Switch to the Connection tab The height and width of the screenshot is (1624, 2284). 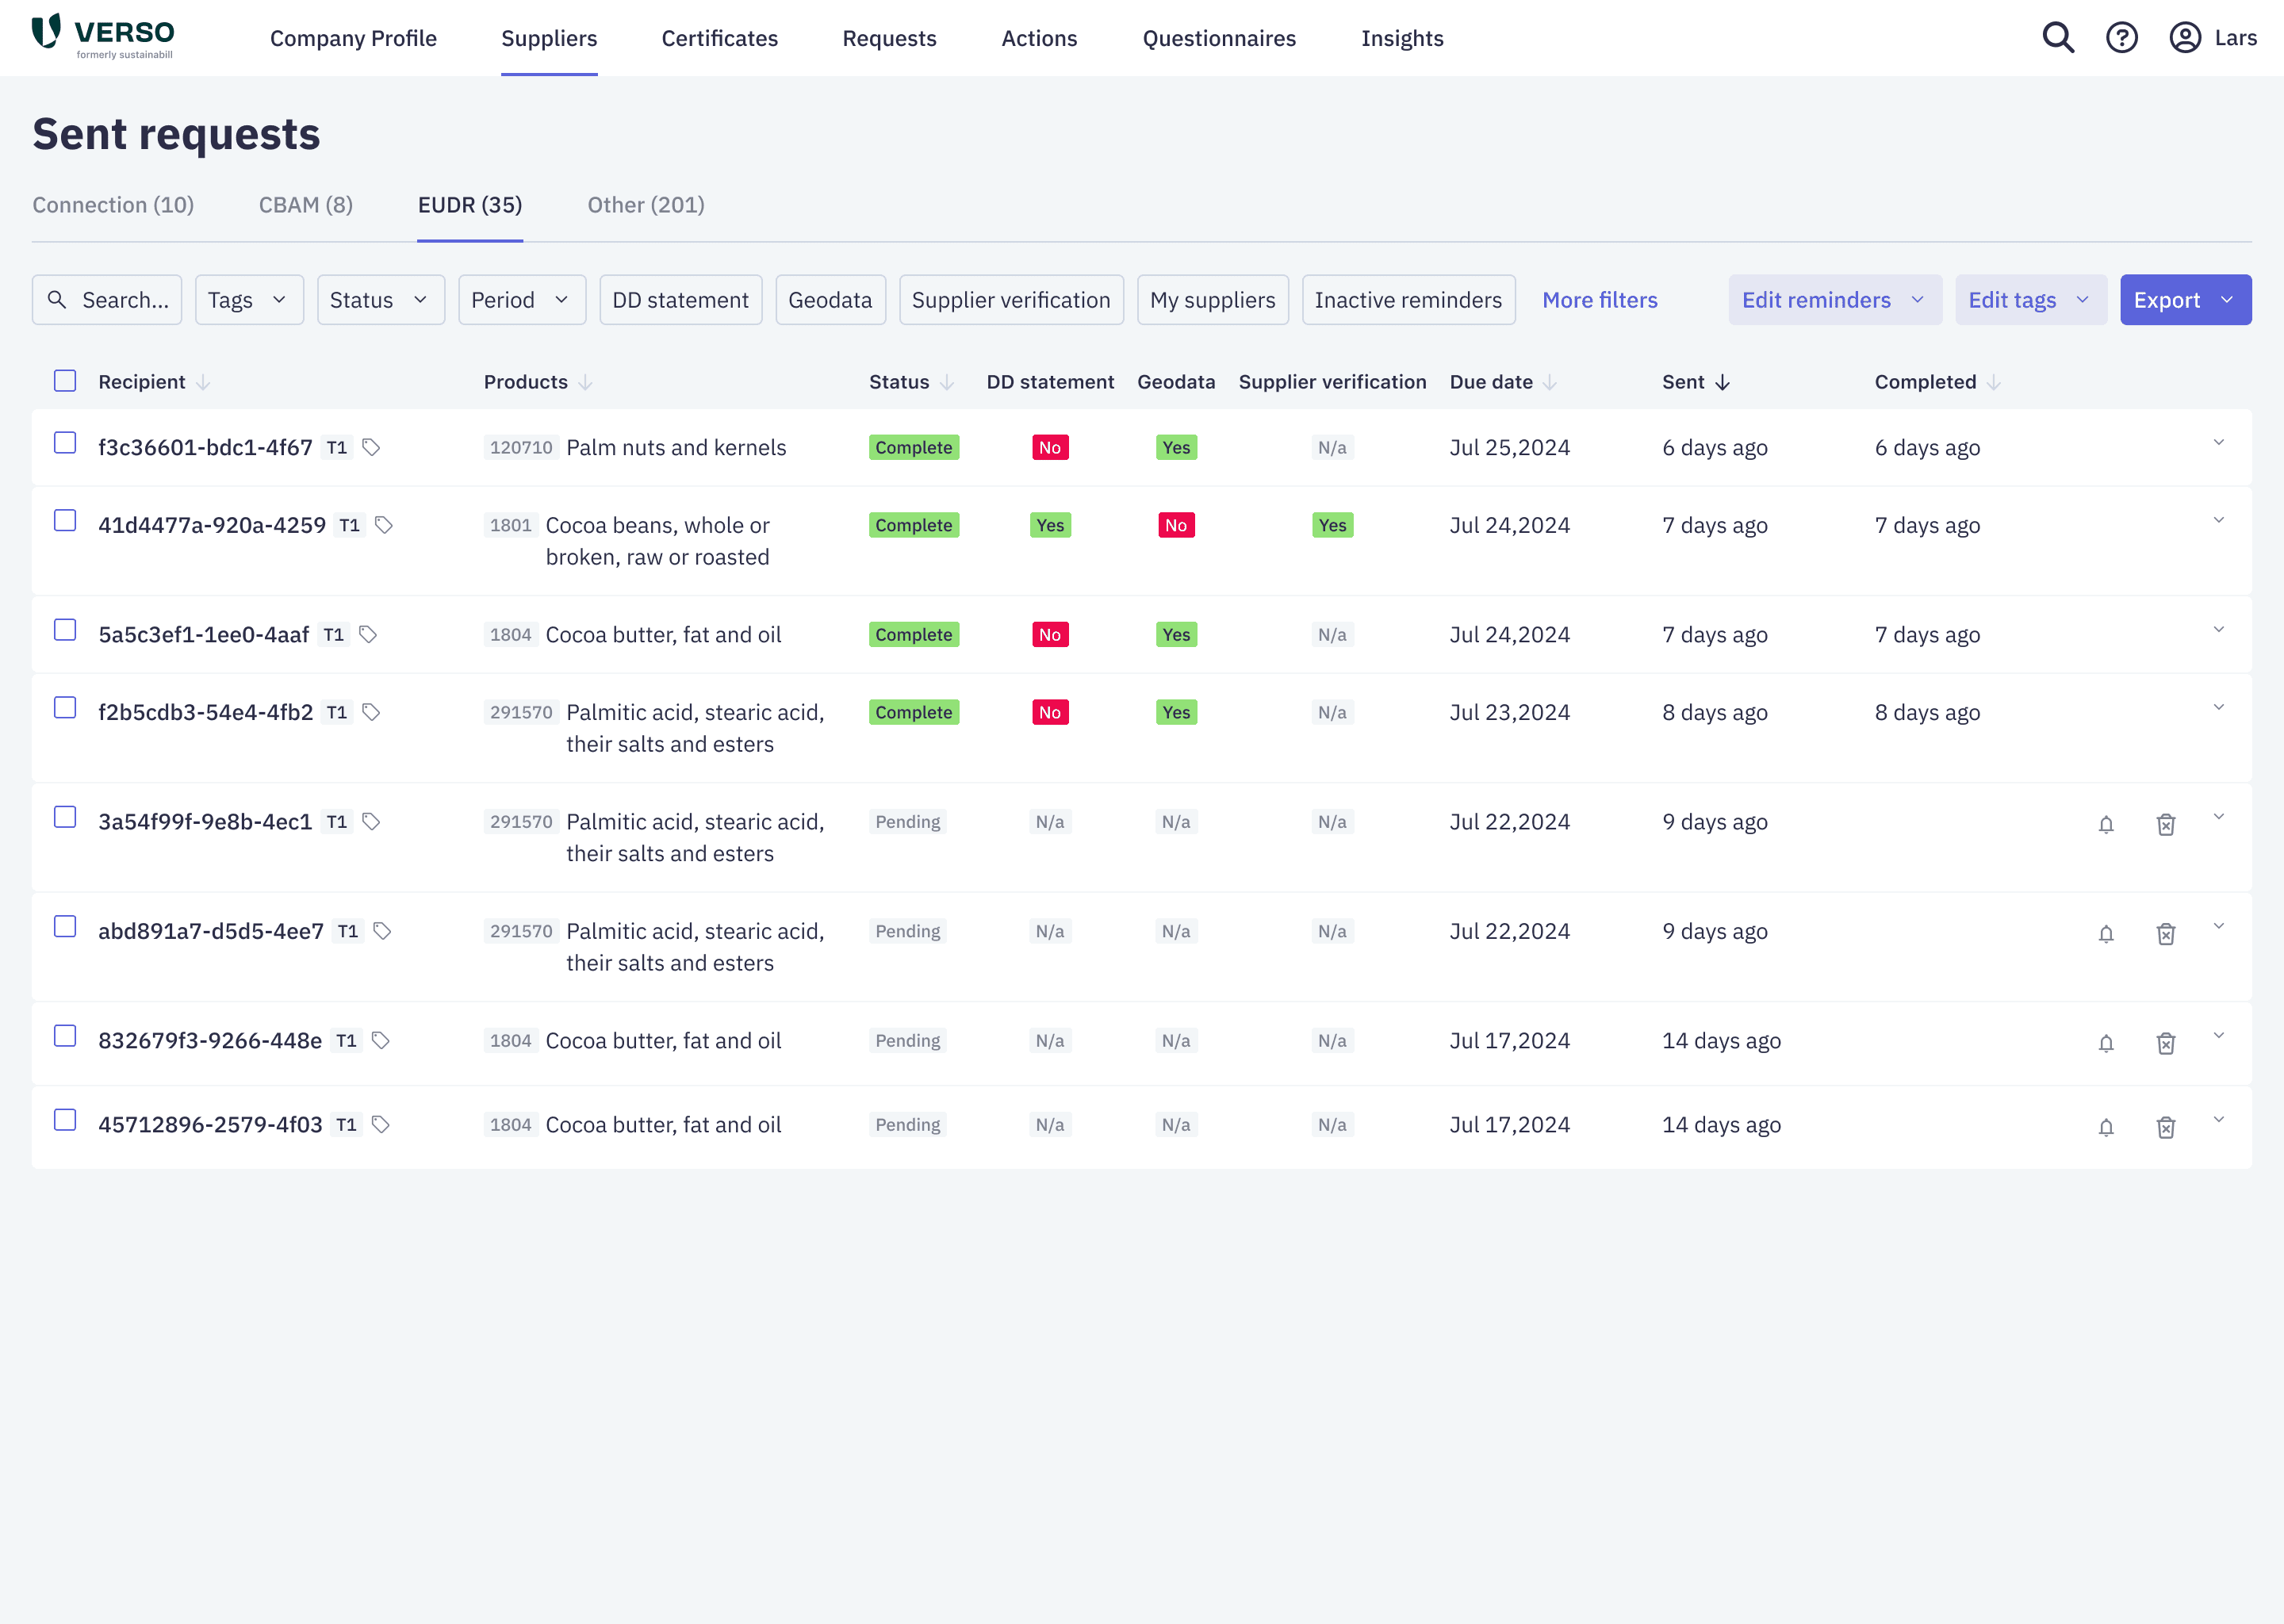coord(114,204)
